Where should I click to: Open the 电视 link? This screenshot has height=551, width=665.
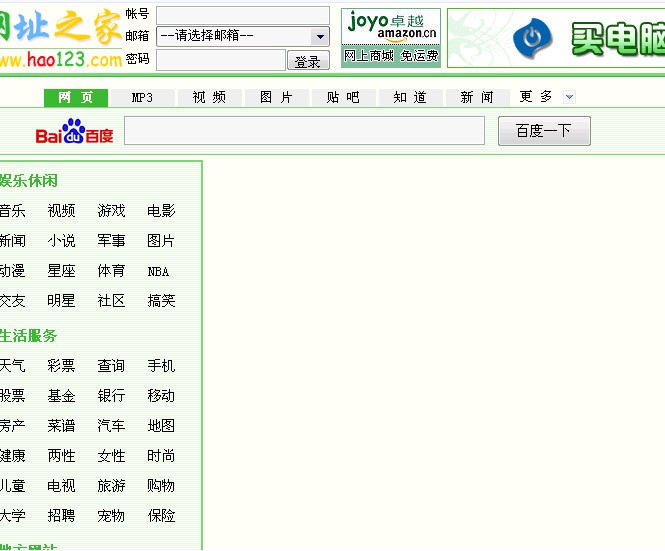click(x=61, y=486)
